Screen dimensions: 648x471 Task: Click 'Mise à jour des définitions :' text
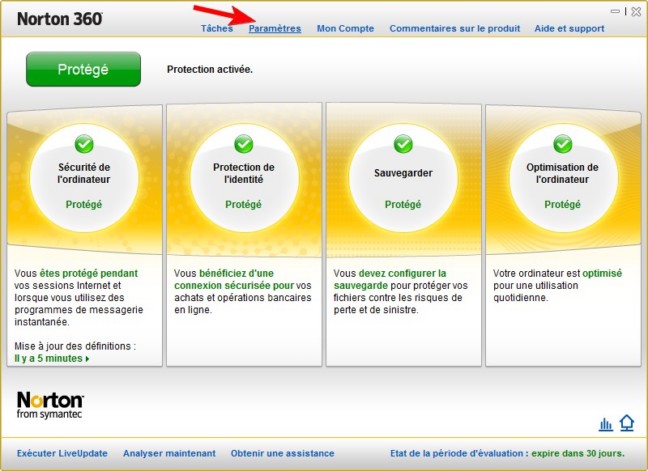click(75, 346)
